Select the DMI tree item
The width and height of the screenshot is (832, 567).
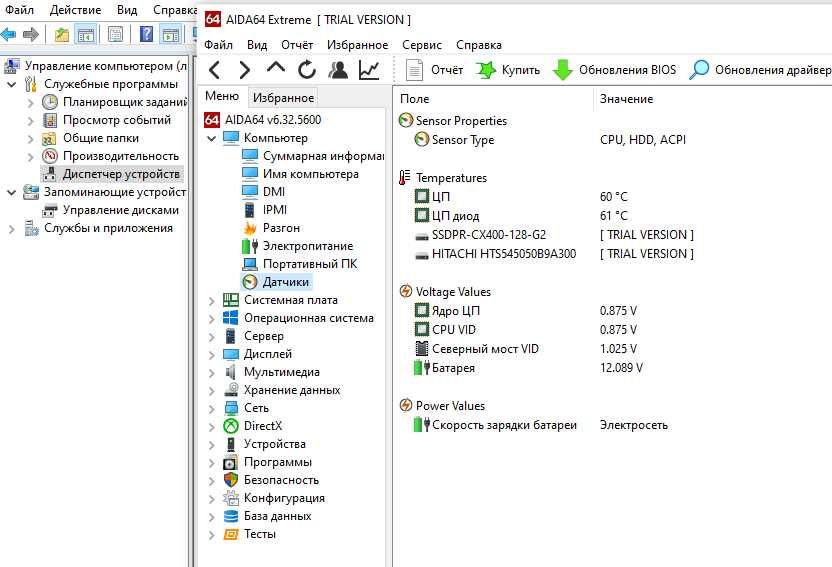coord(274,192)
